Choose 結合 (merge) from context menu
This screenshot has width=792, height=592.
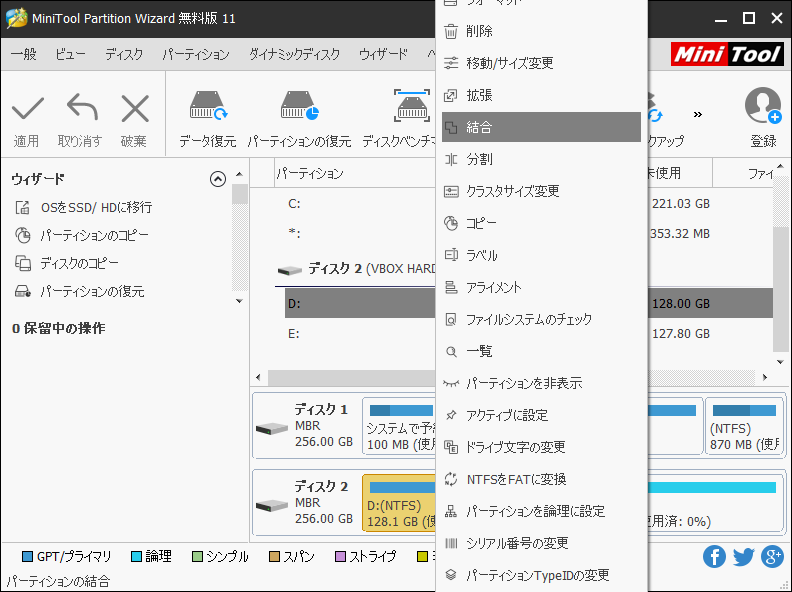point(541,127)
